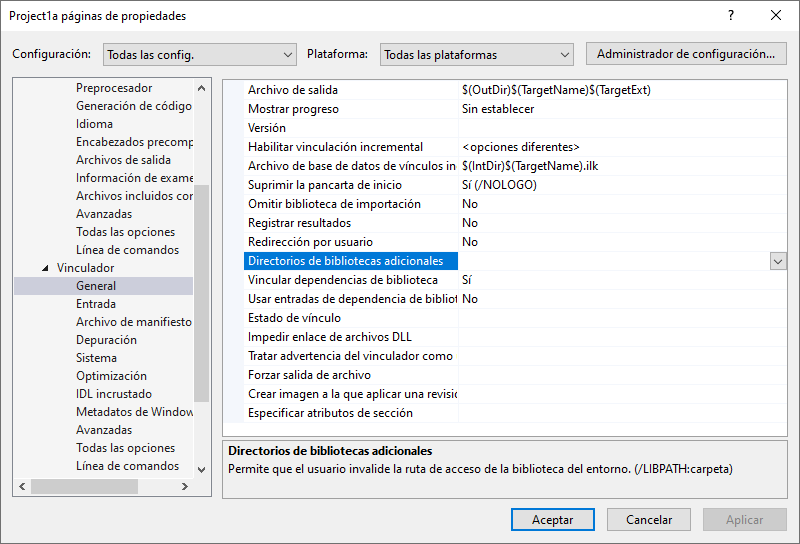Click the Cancelar button
Image resolution: width=800 pixels, height=544 pixels.
tap(648, 520)
